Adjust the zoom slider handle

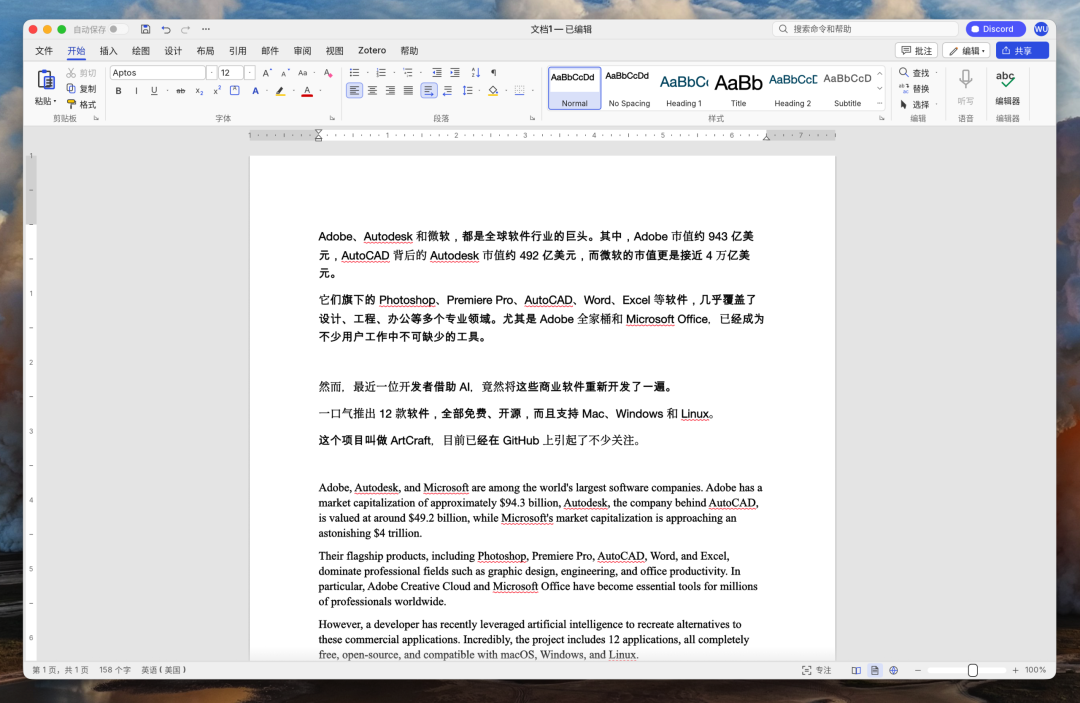point(973,670)
